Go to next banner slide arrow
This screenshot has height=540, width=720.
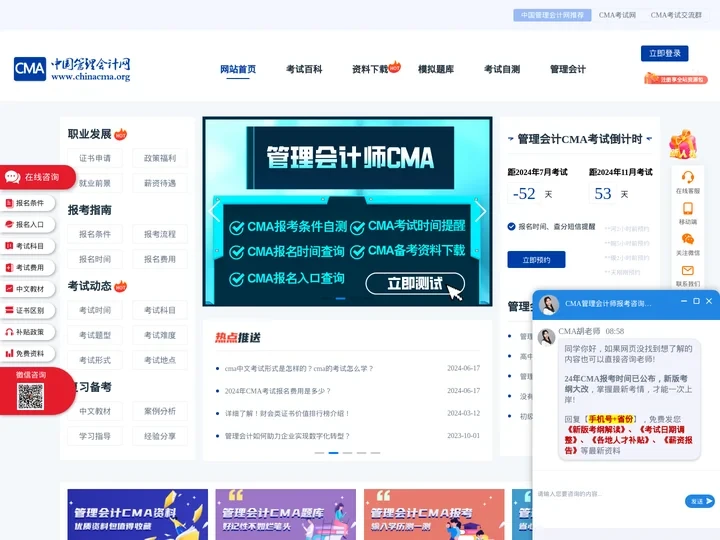tap(480, 212)
